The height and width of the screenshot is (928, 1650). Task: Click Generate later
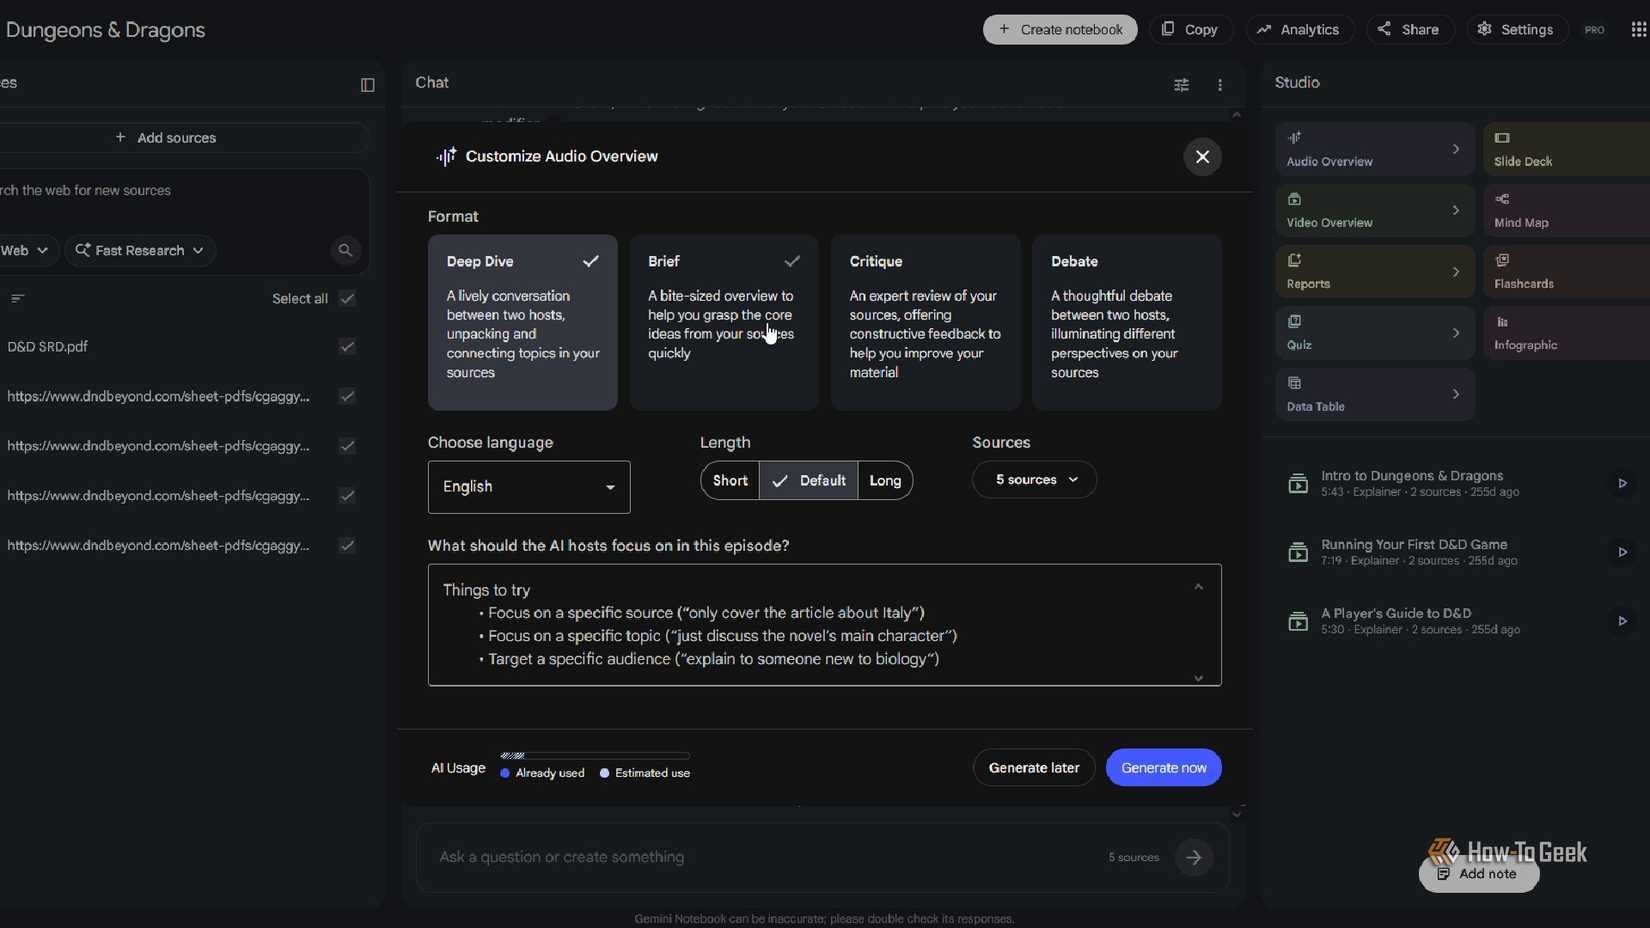pos(1034,767)
